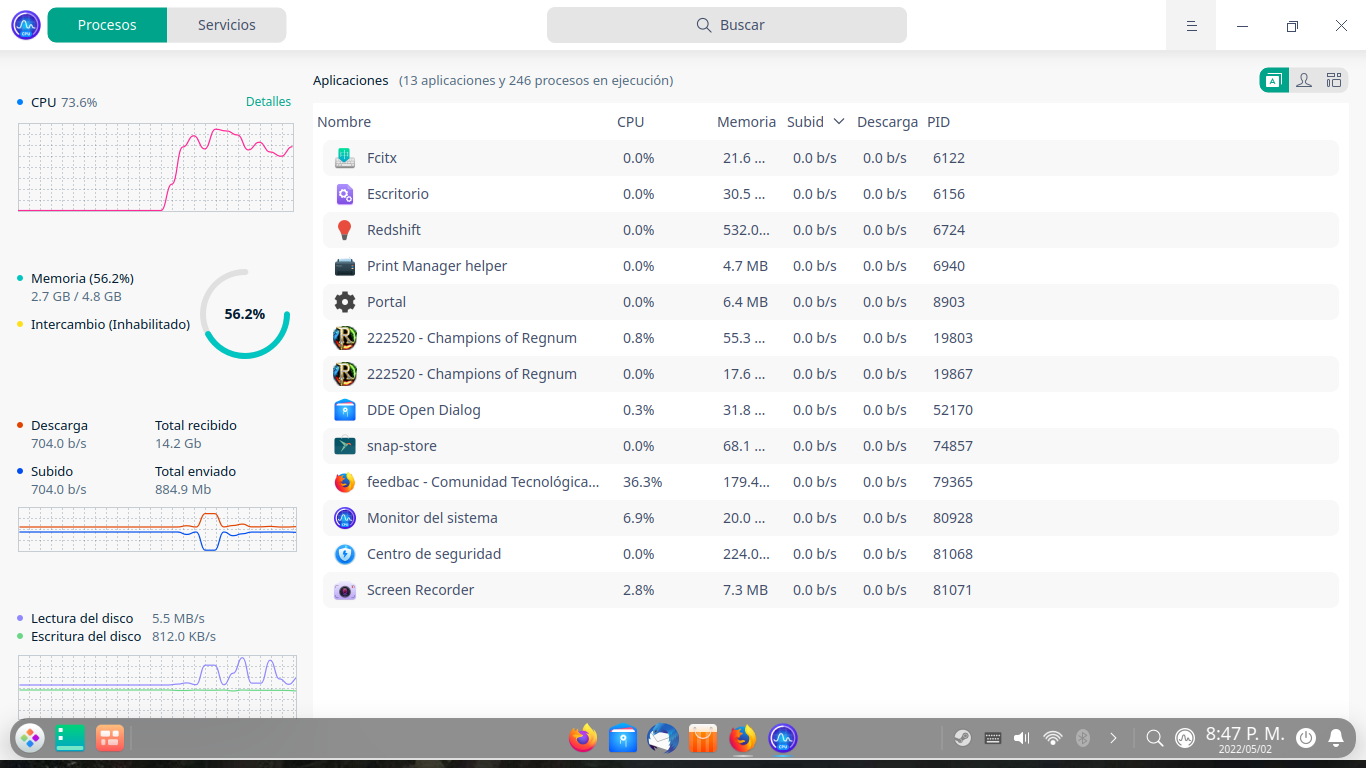Switch to the Servicios tab
Viewport: 1366px width, 768px height.
coord(227,25)
